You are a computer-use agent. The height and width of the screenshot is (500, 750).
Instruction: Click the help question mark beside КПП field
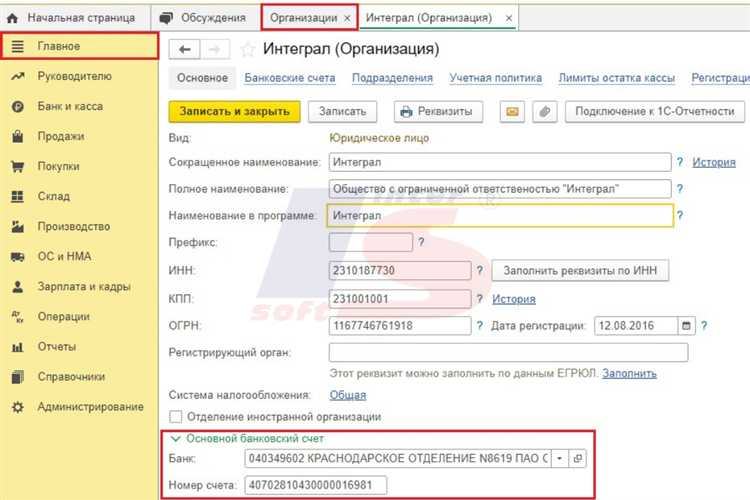pyautogui.click(x=480, y=299)
